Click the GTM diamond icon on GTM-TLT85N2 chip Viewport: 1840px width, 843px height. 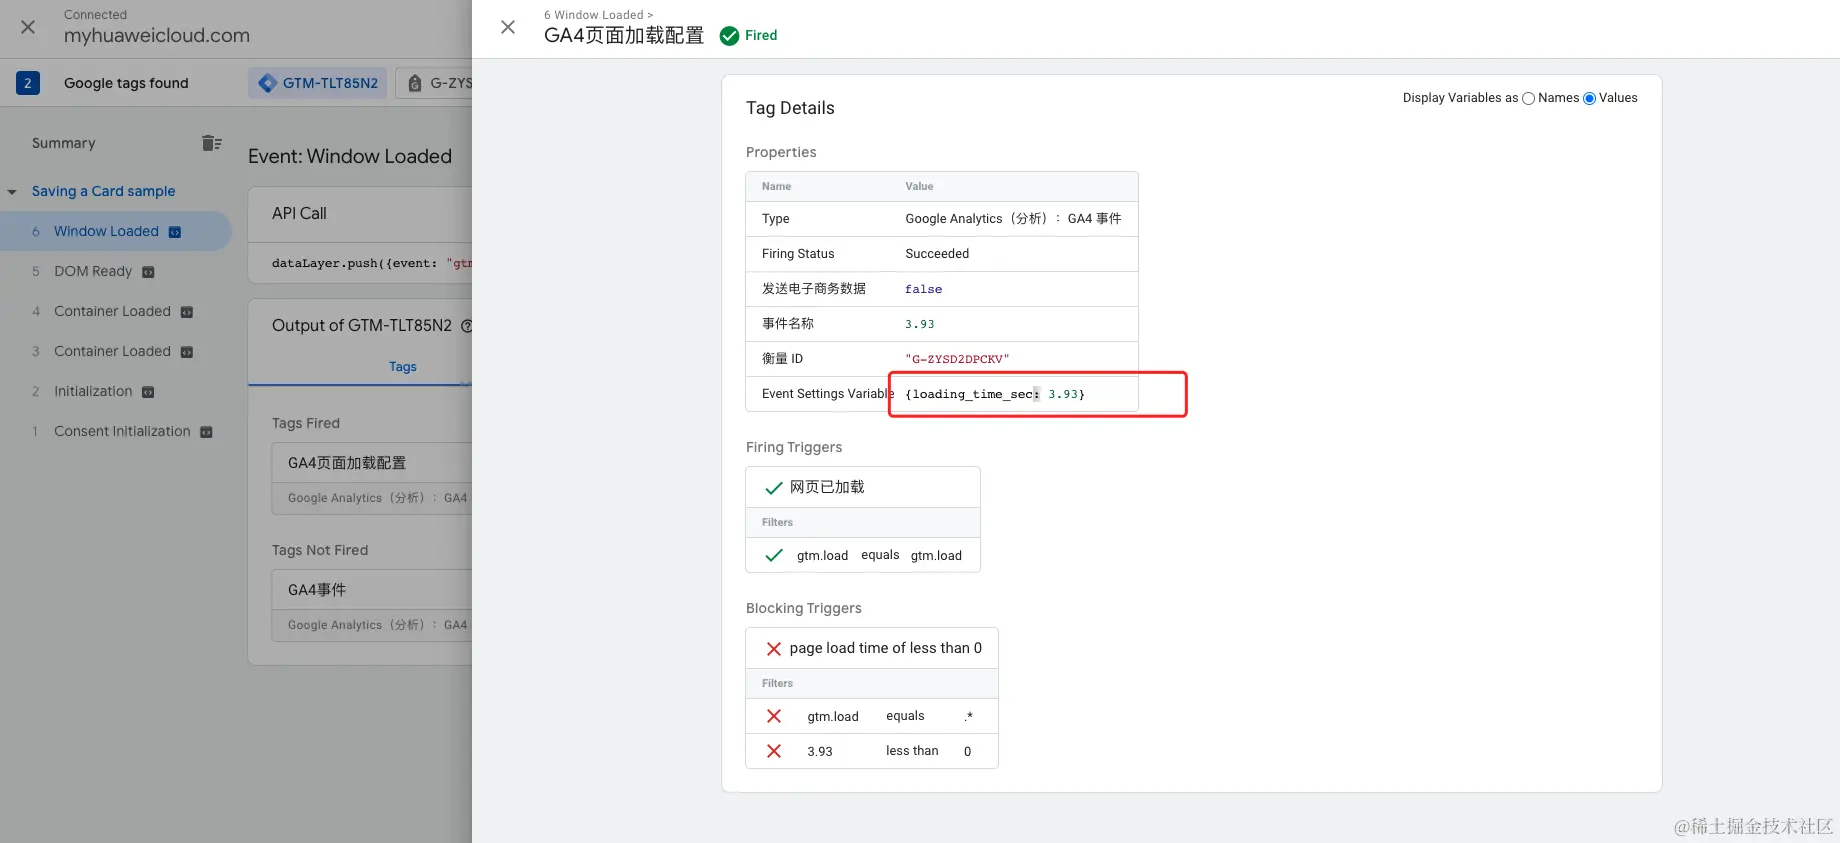267,83
